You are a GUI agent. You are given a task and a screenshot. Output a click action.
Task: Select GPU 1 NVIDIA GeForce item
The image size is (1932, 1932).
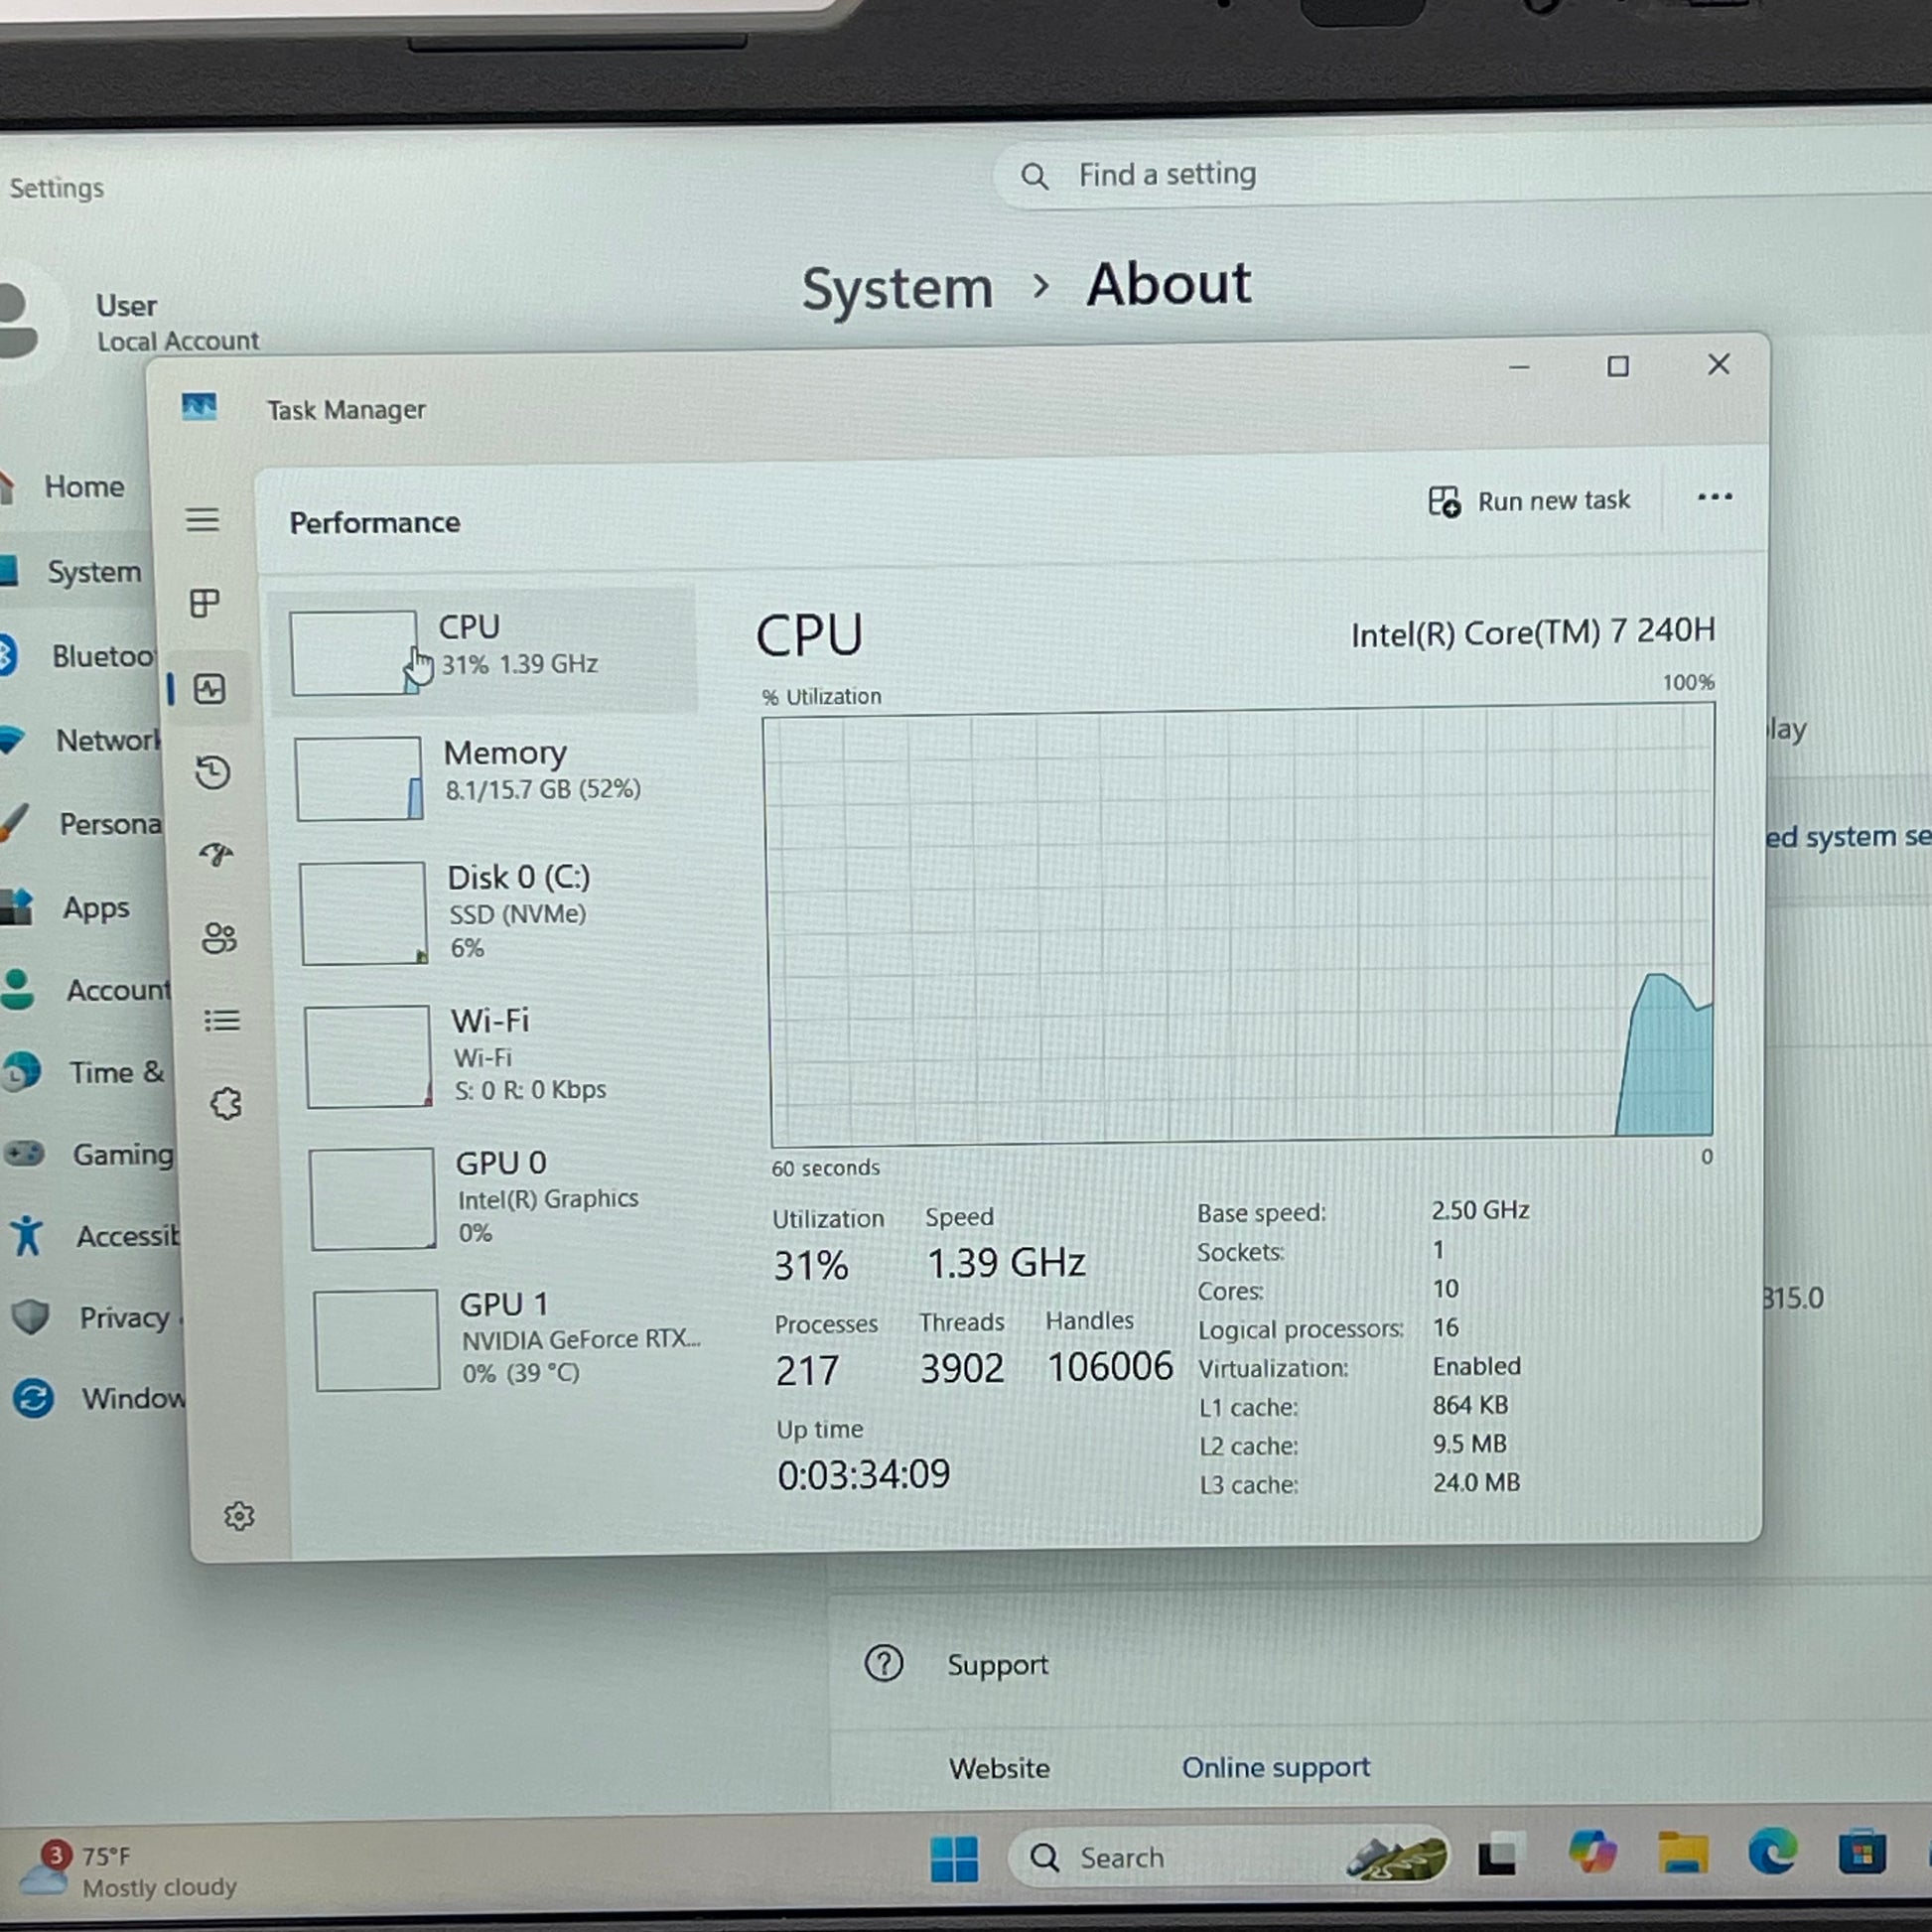tap(505, 1338)
